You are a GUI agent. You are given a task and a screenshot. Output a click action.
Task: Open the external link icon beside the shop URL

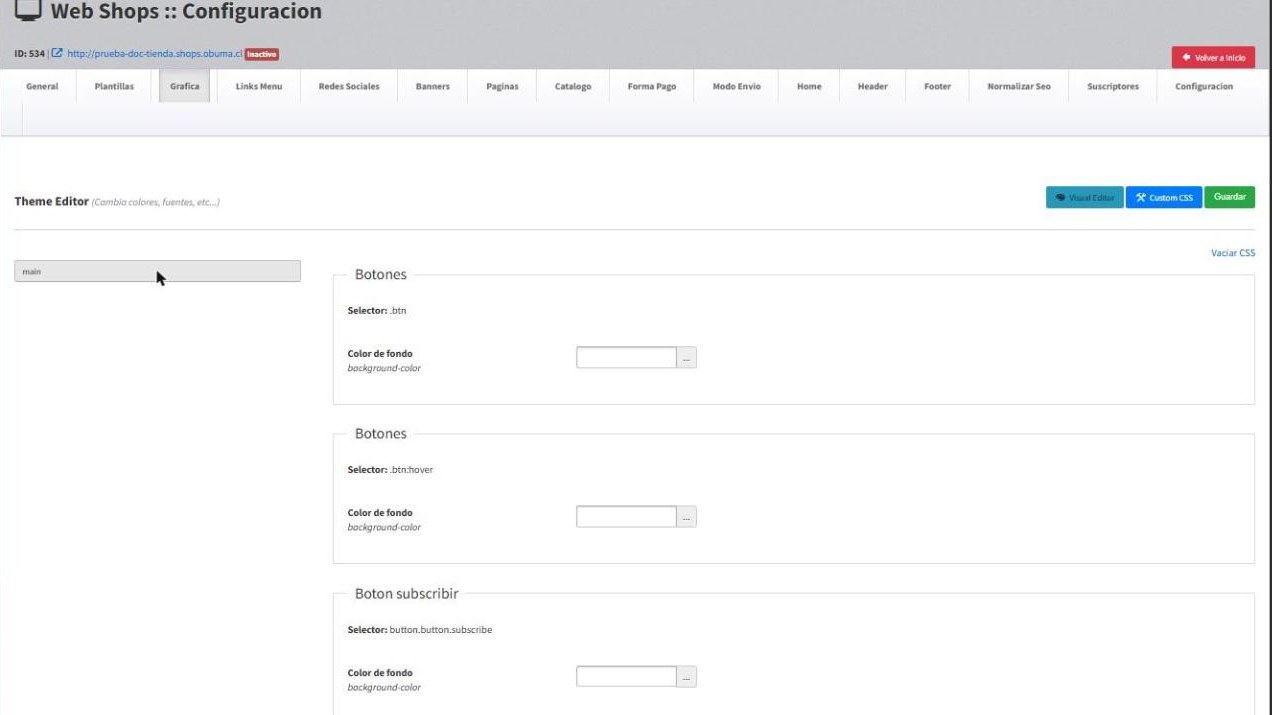(57, 54)
